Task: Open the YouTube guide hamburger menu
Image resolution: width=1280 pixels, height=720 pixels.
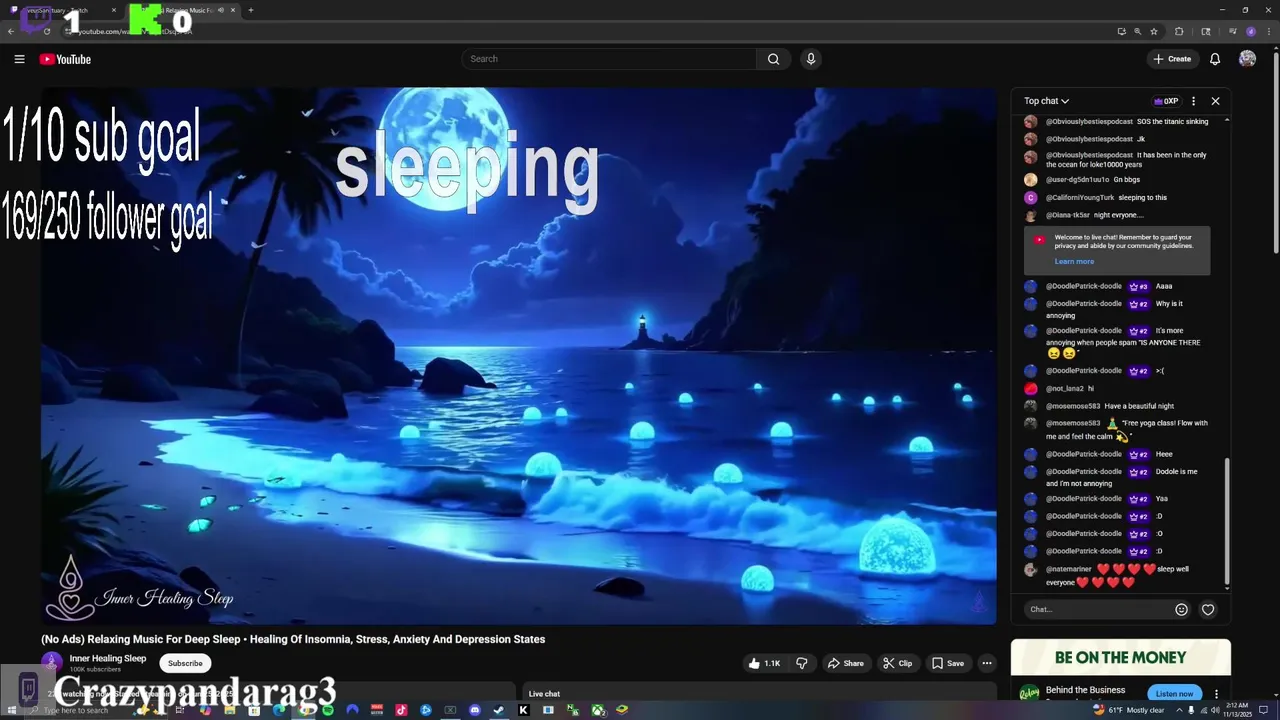Action: 19,59
